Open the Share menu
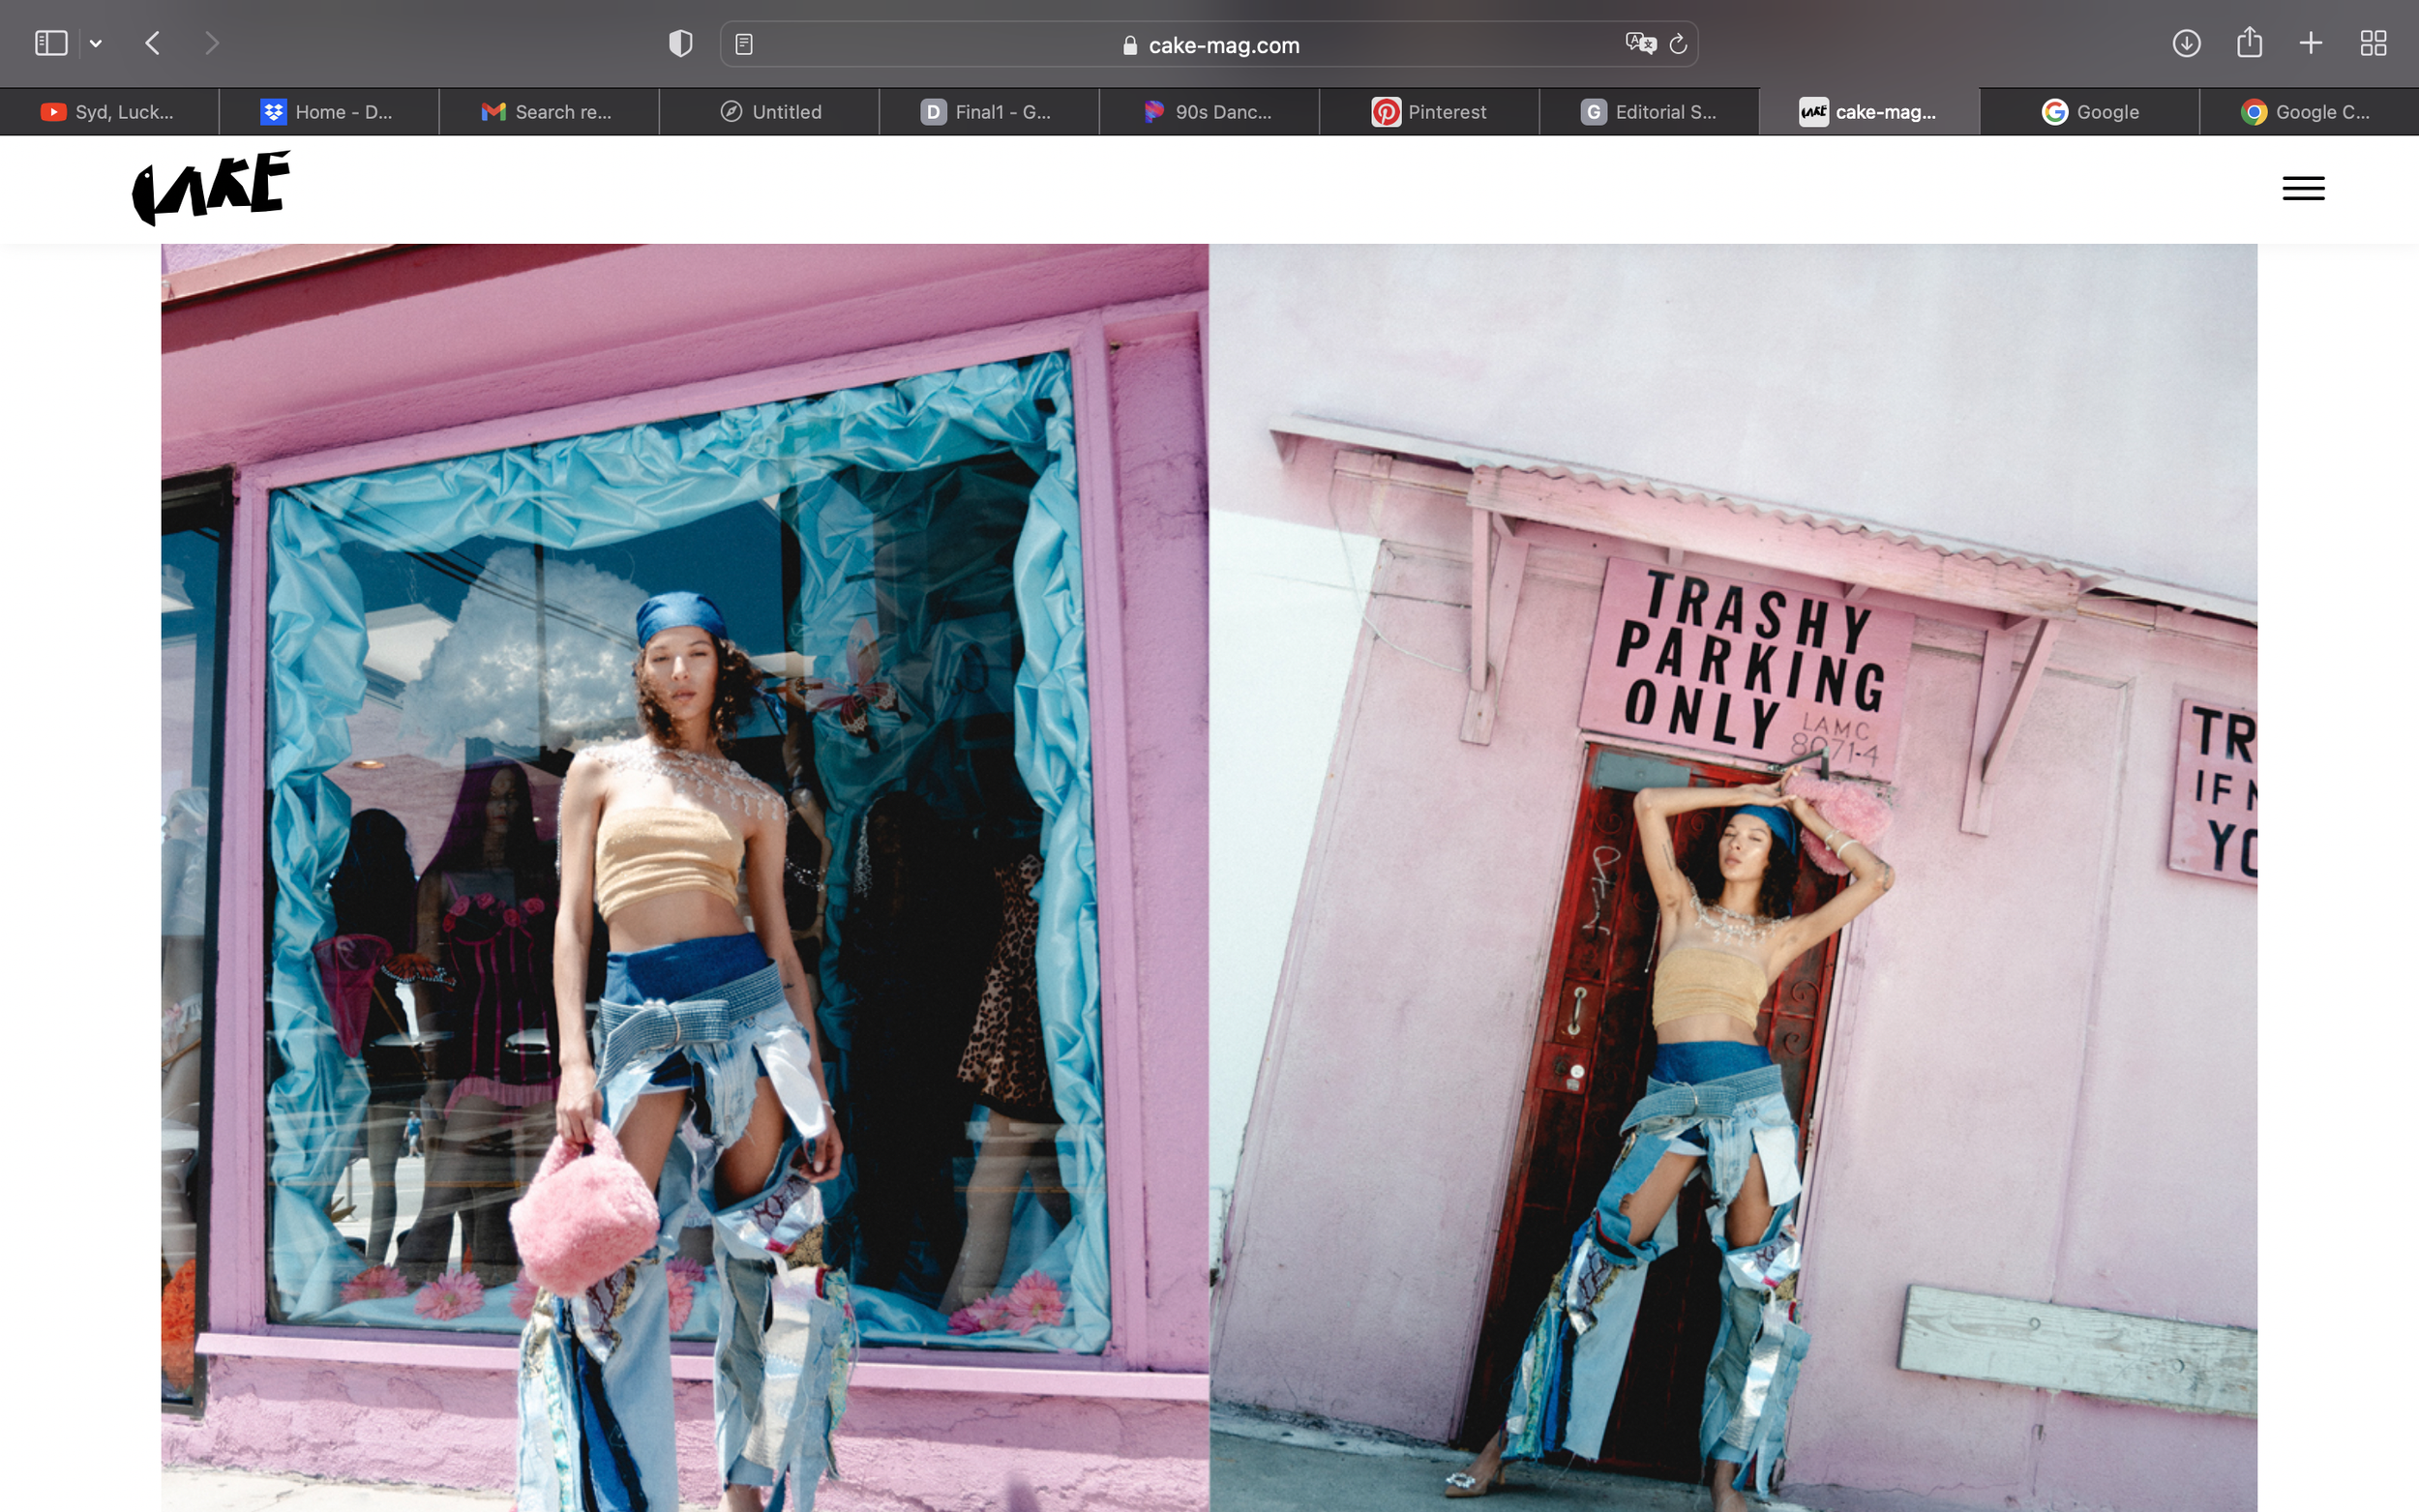2419x1512 pixels. (2249, 42)
